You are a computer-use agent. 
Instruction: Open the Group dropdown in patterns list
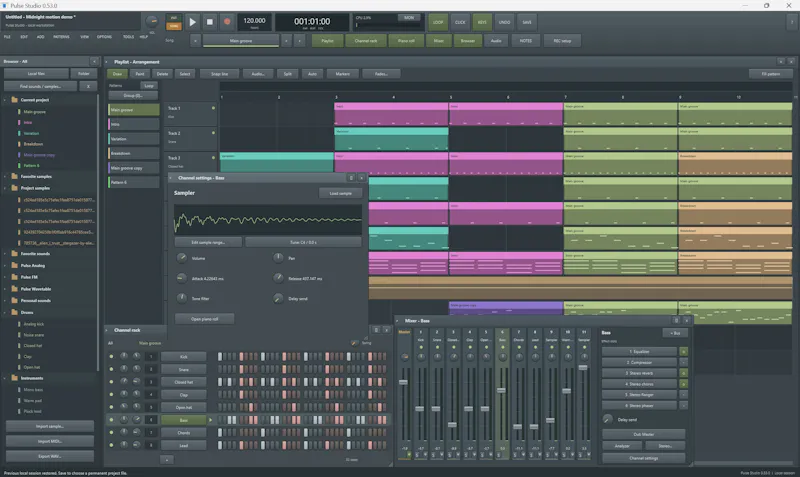coord(133,95)
